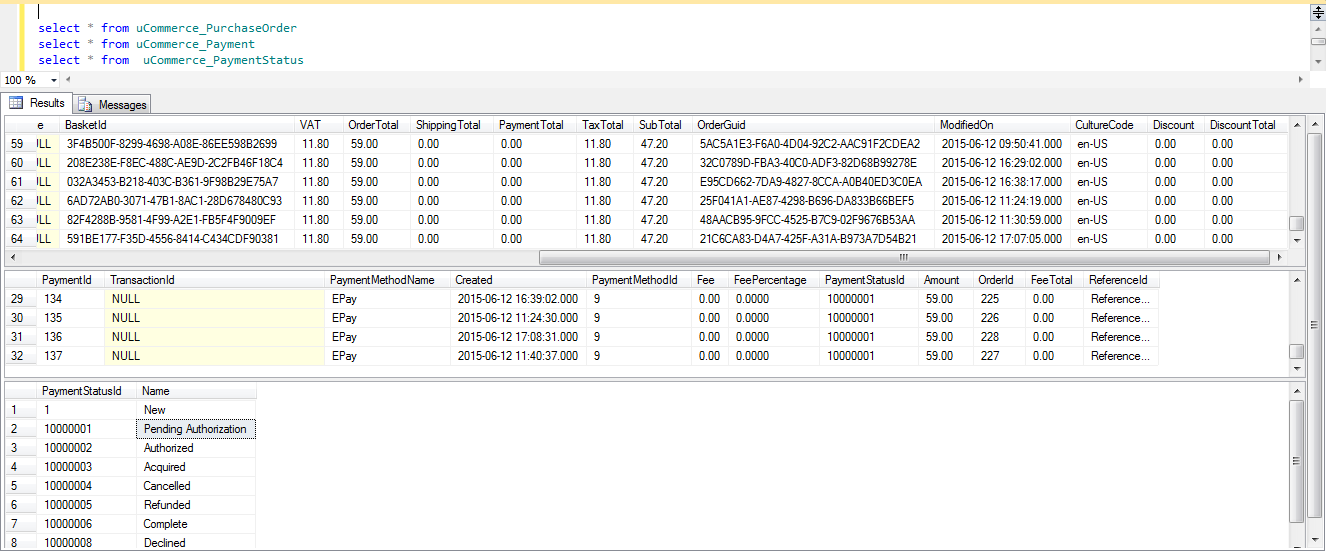Select the FeePercentage column header
Viewport: 1326px width, 551px height.
click(x=775, y=280)
